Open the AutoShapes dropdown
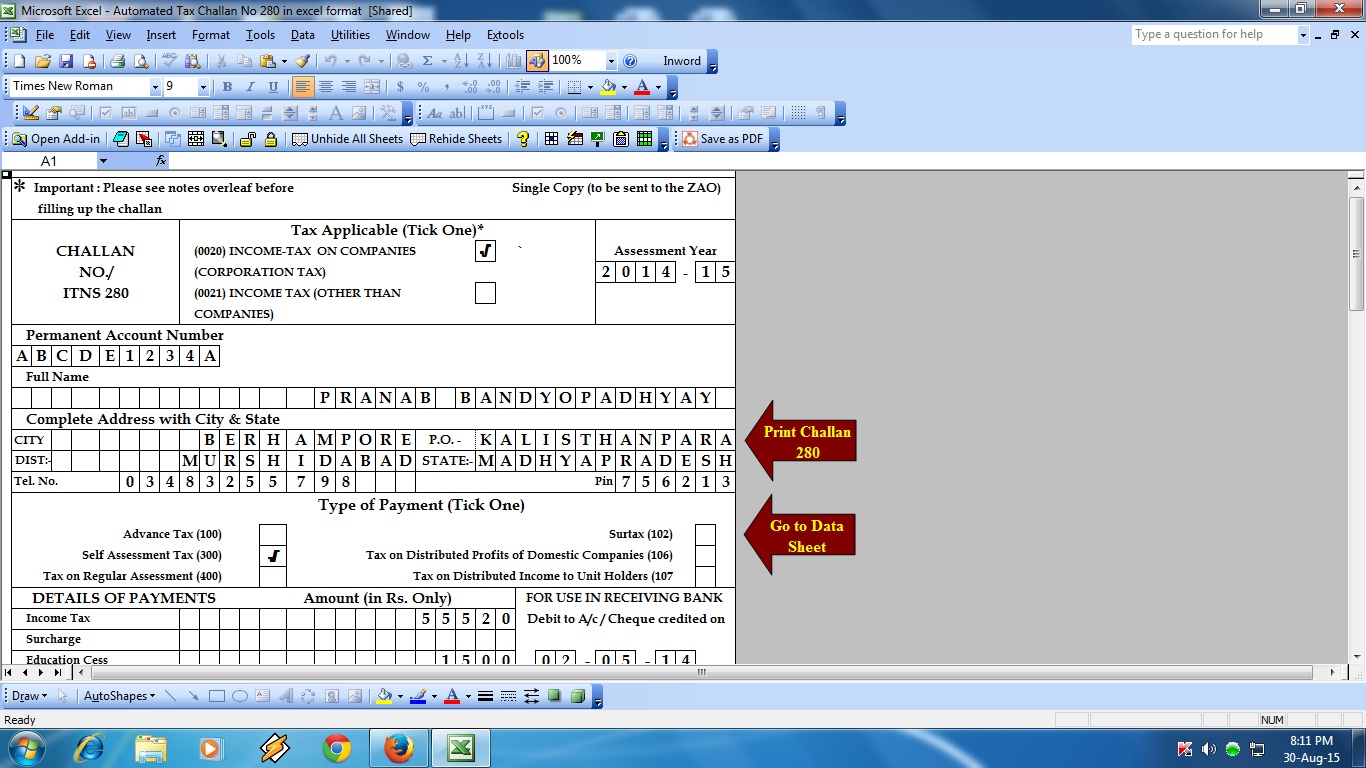The width and height of the screenshot is (1366, 768). pyautogui.click(x=119, y=696)
